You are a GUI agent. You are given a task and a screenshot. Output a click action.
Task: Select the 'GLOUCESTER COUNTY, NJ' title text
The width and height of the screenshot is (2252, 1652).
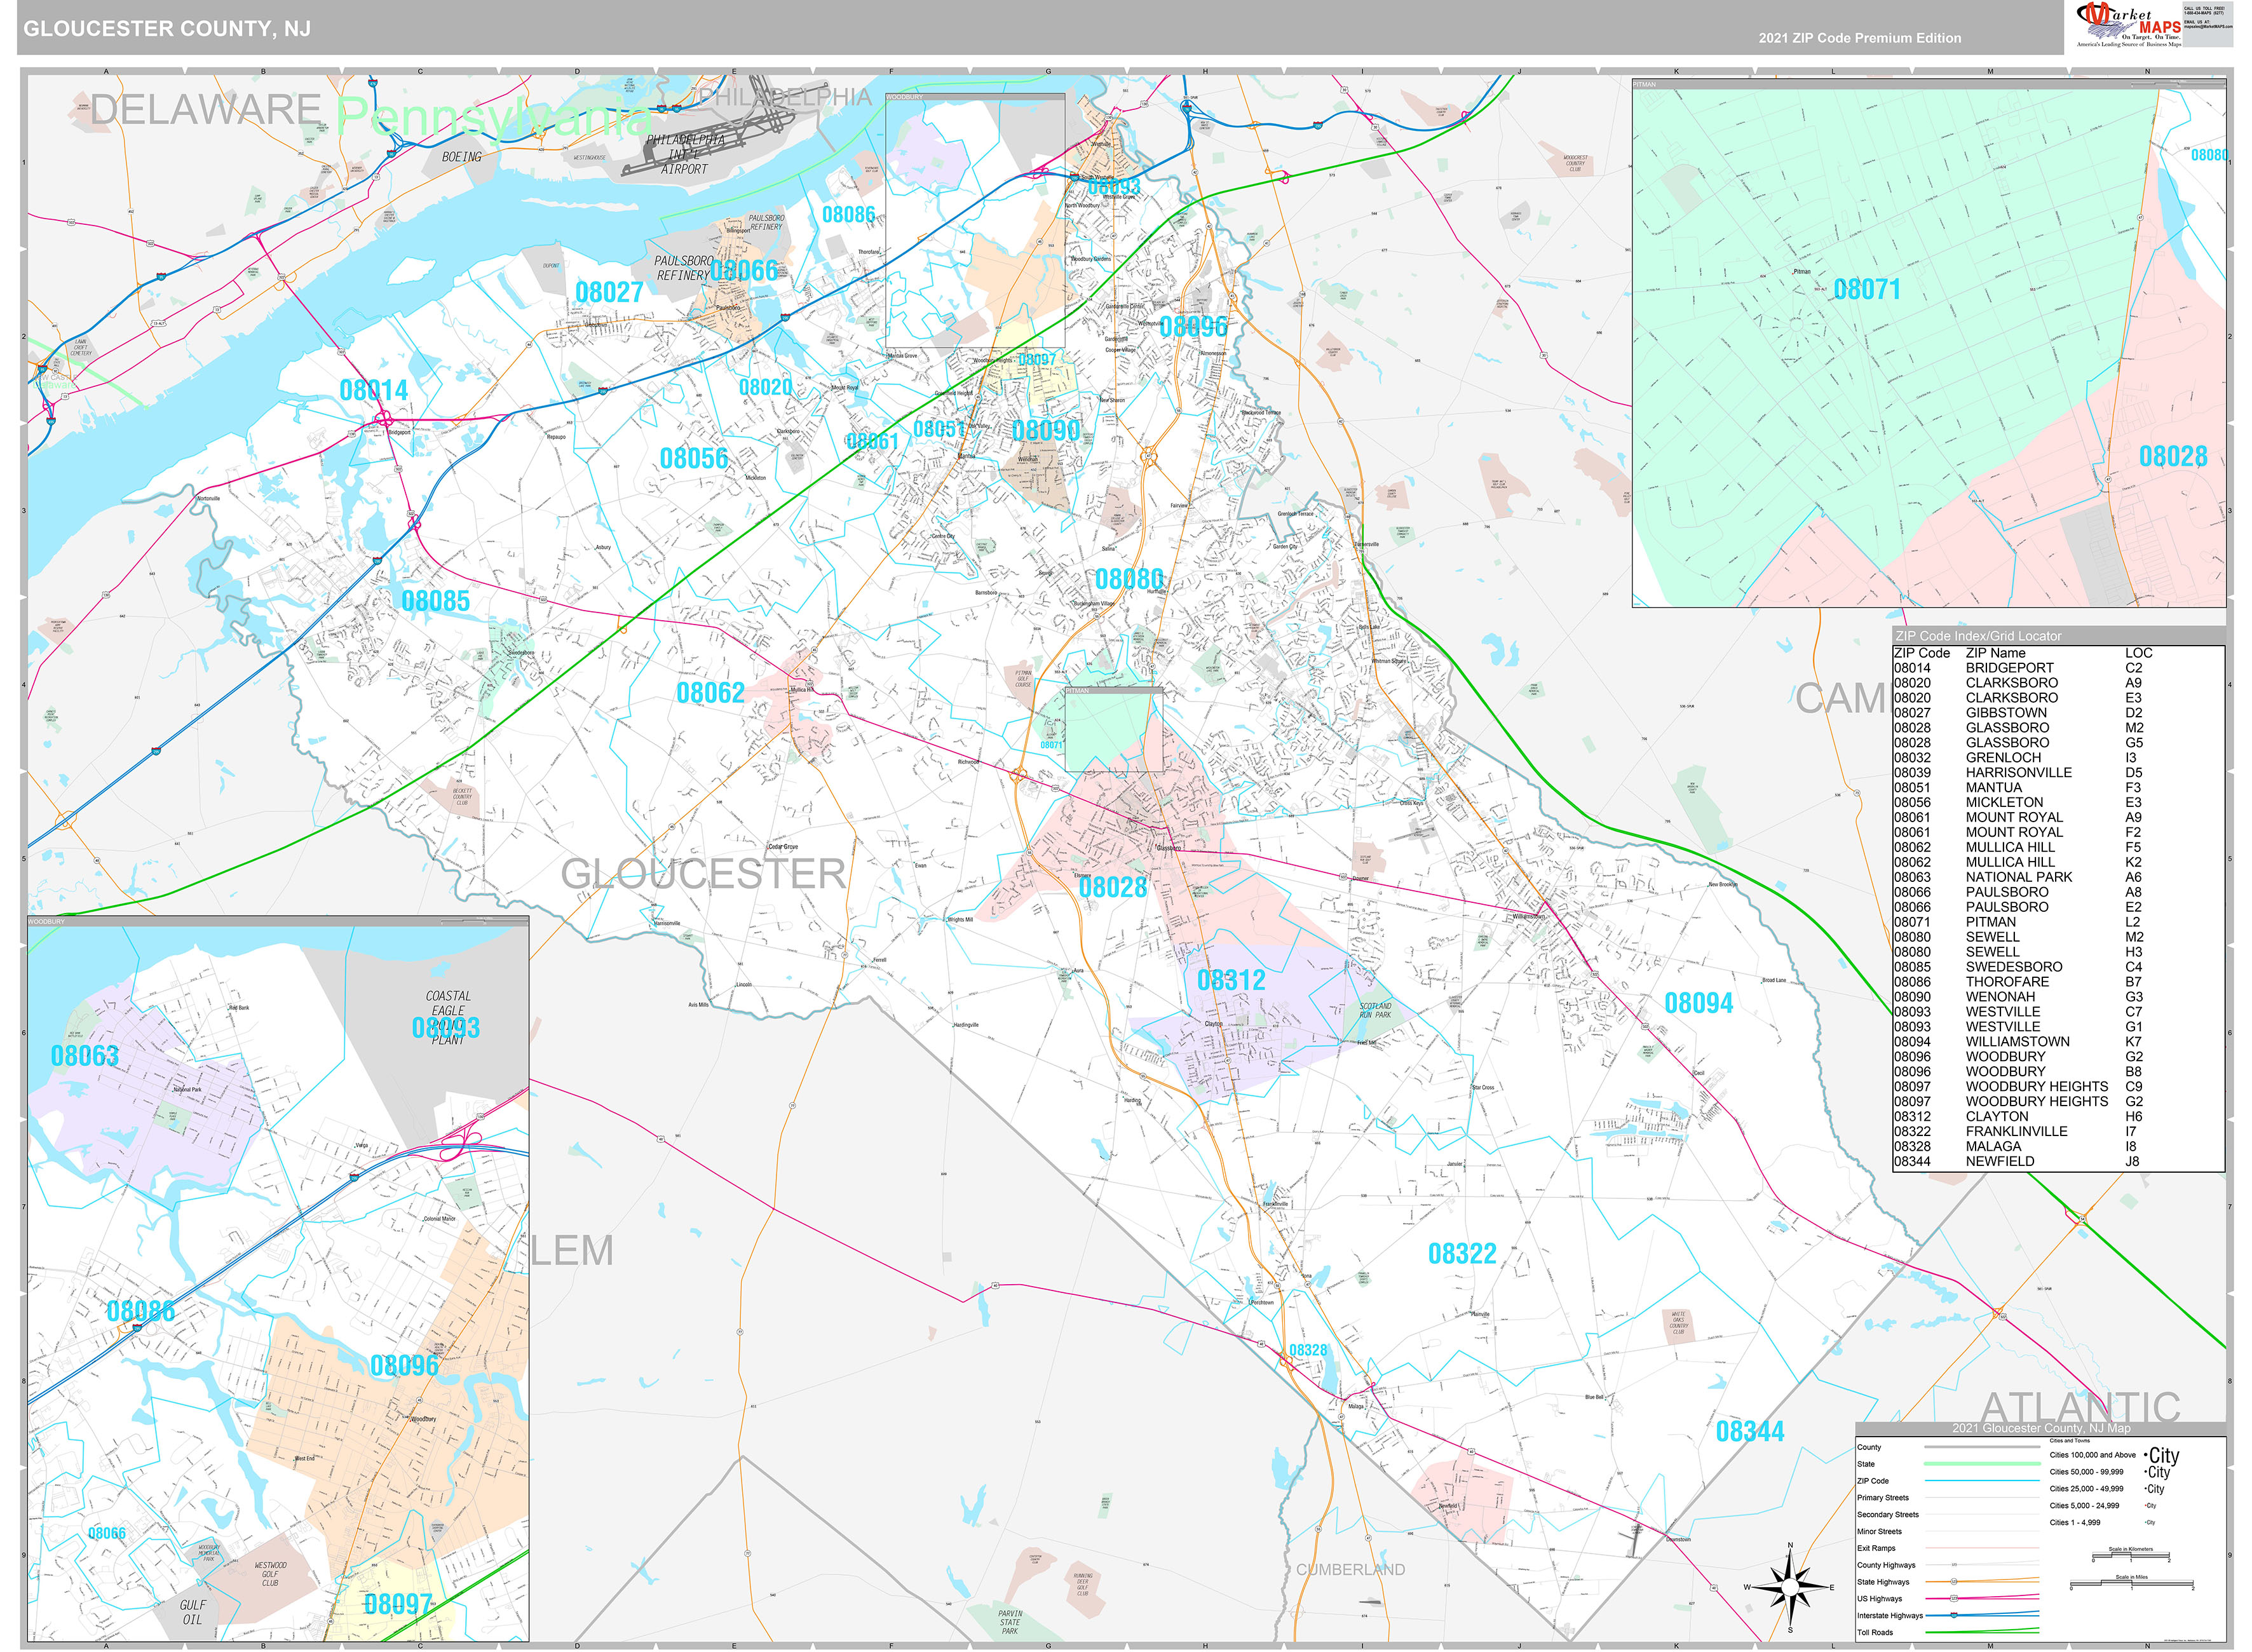point(167,29)
